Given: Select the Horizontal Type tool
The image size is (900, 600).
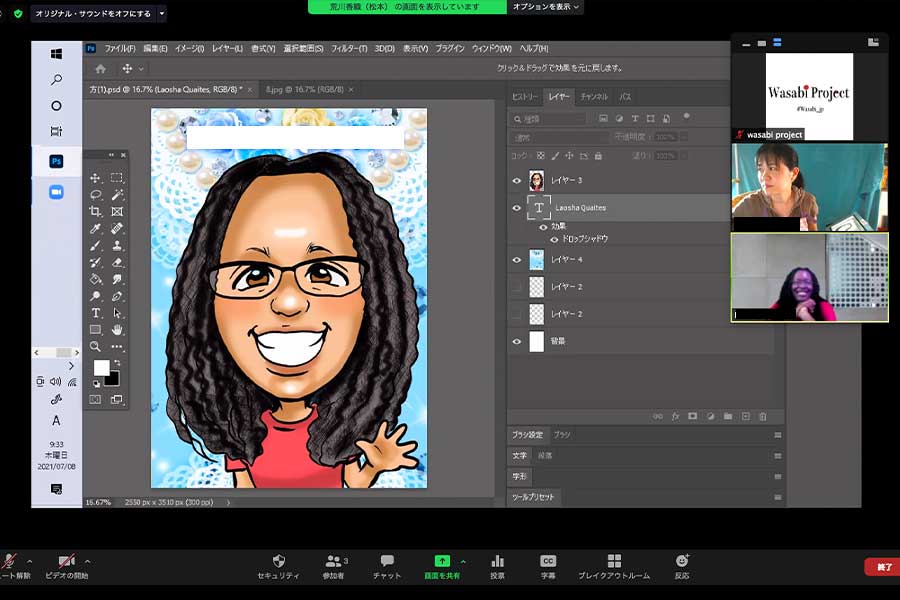Looking at the screenshot, I should 95,313.
